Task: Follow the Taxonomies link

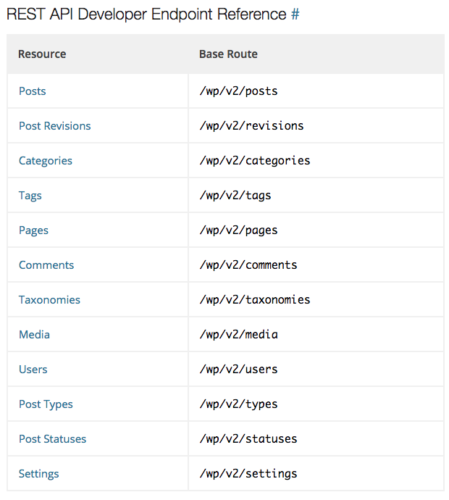Action: (49, 300)
